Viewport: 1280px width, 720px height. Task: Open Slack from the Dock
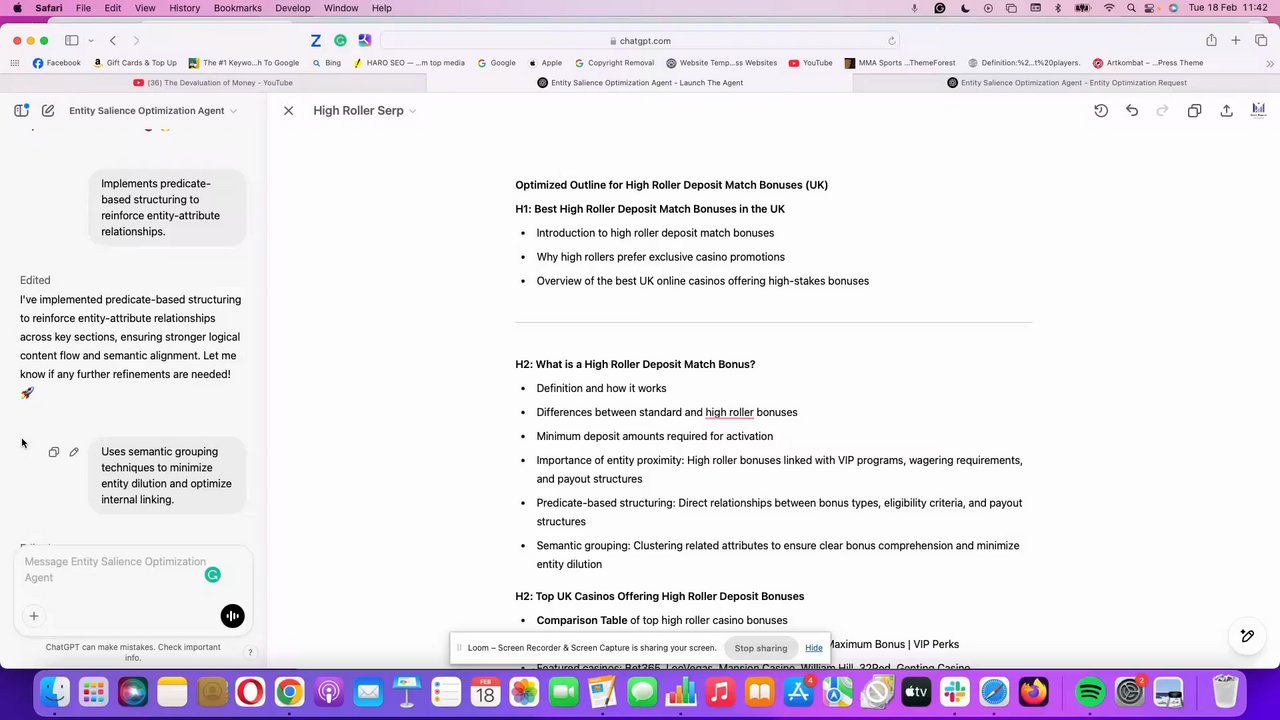(955, 692)
